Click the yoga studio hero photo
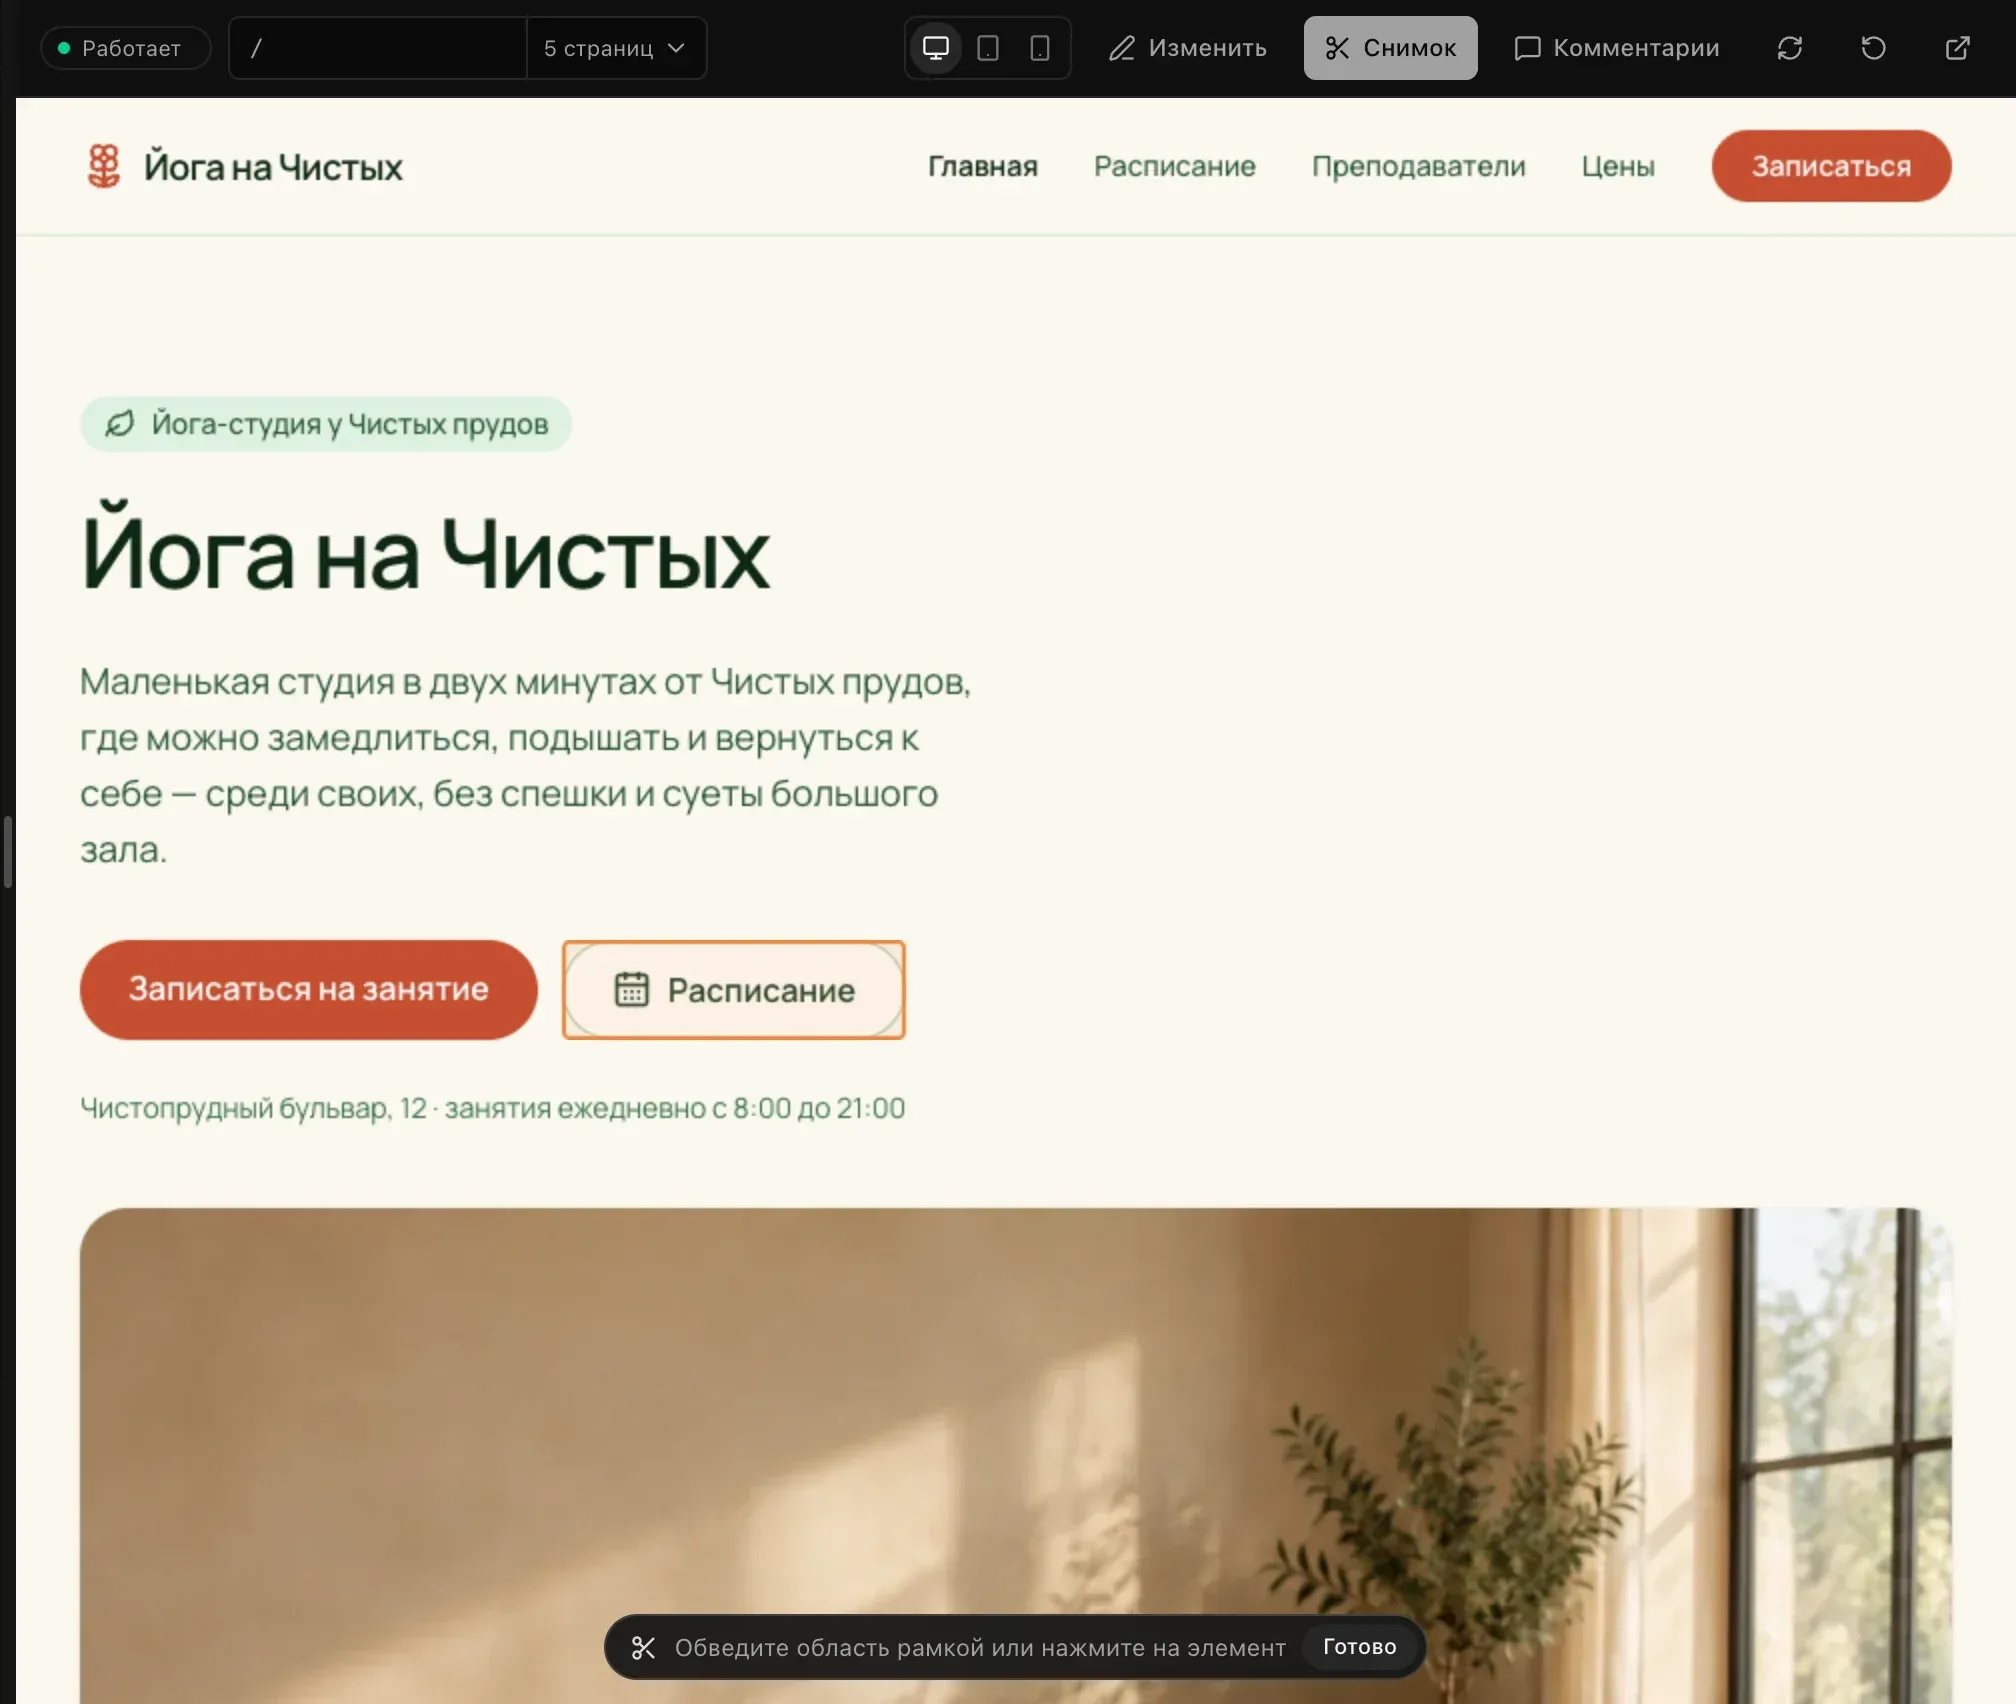2016x1704 pixels. click(x=1015, y=1455)
